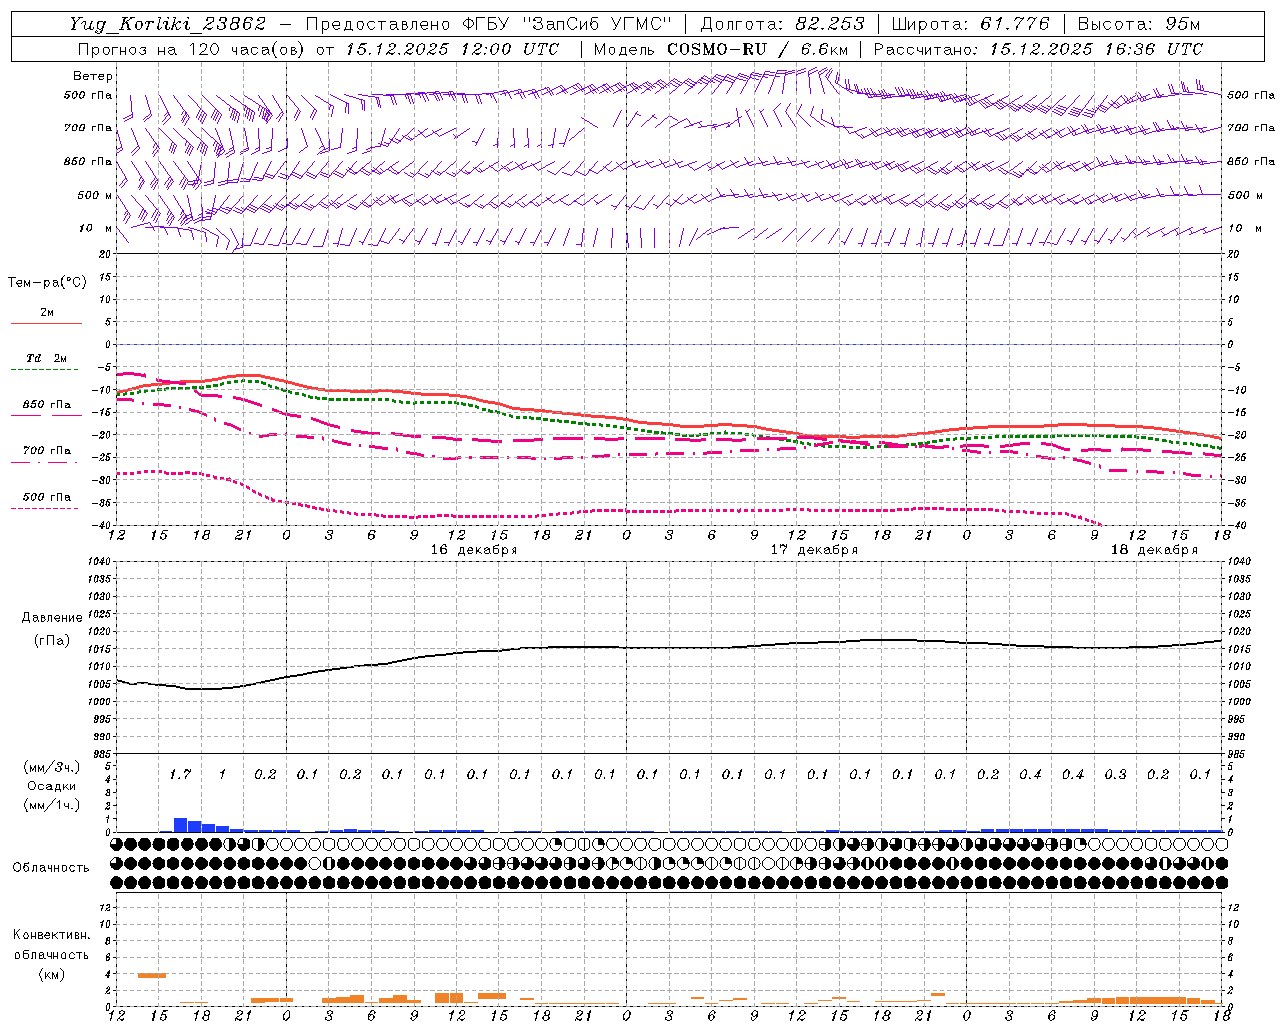Screen dimensions: 1280x1024
Task: Click the forecast start time 15.12.2025 12:00 UTC
Action: point(452,49)
